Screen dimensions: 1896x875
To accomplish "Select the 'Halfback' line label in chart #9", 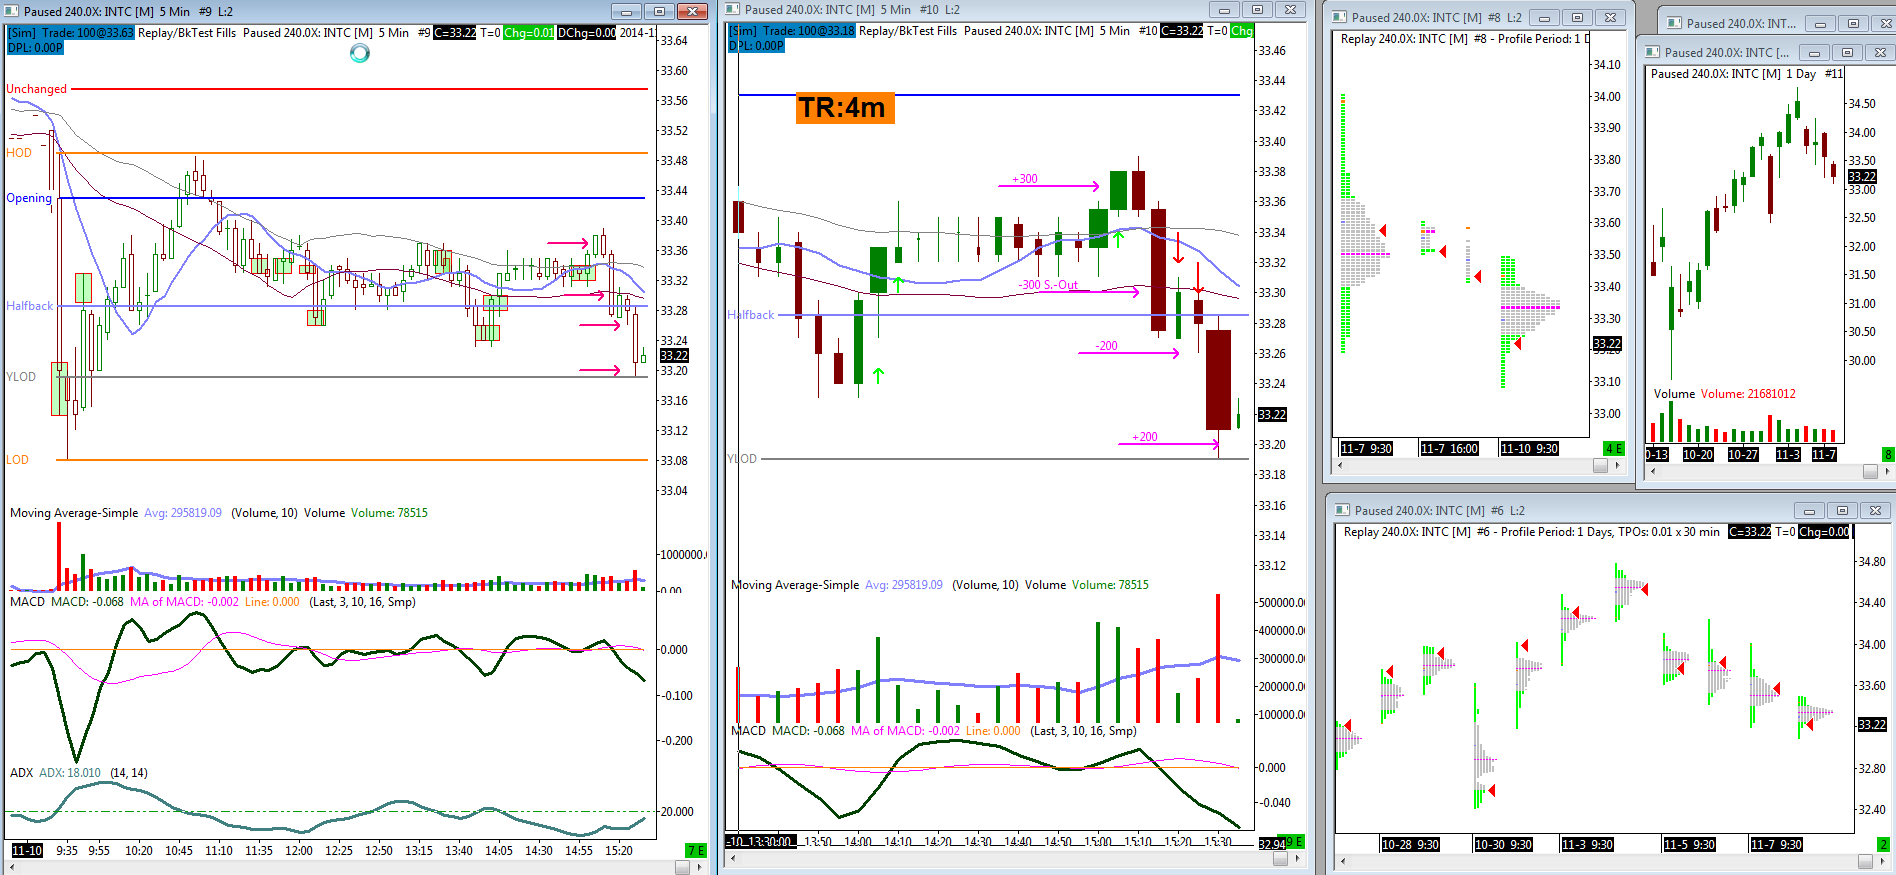I will pos(30,306).
